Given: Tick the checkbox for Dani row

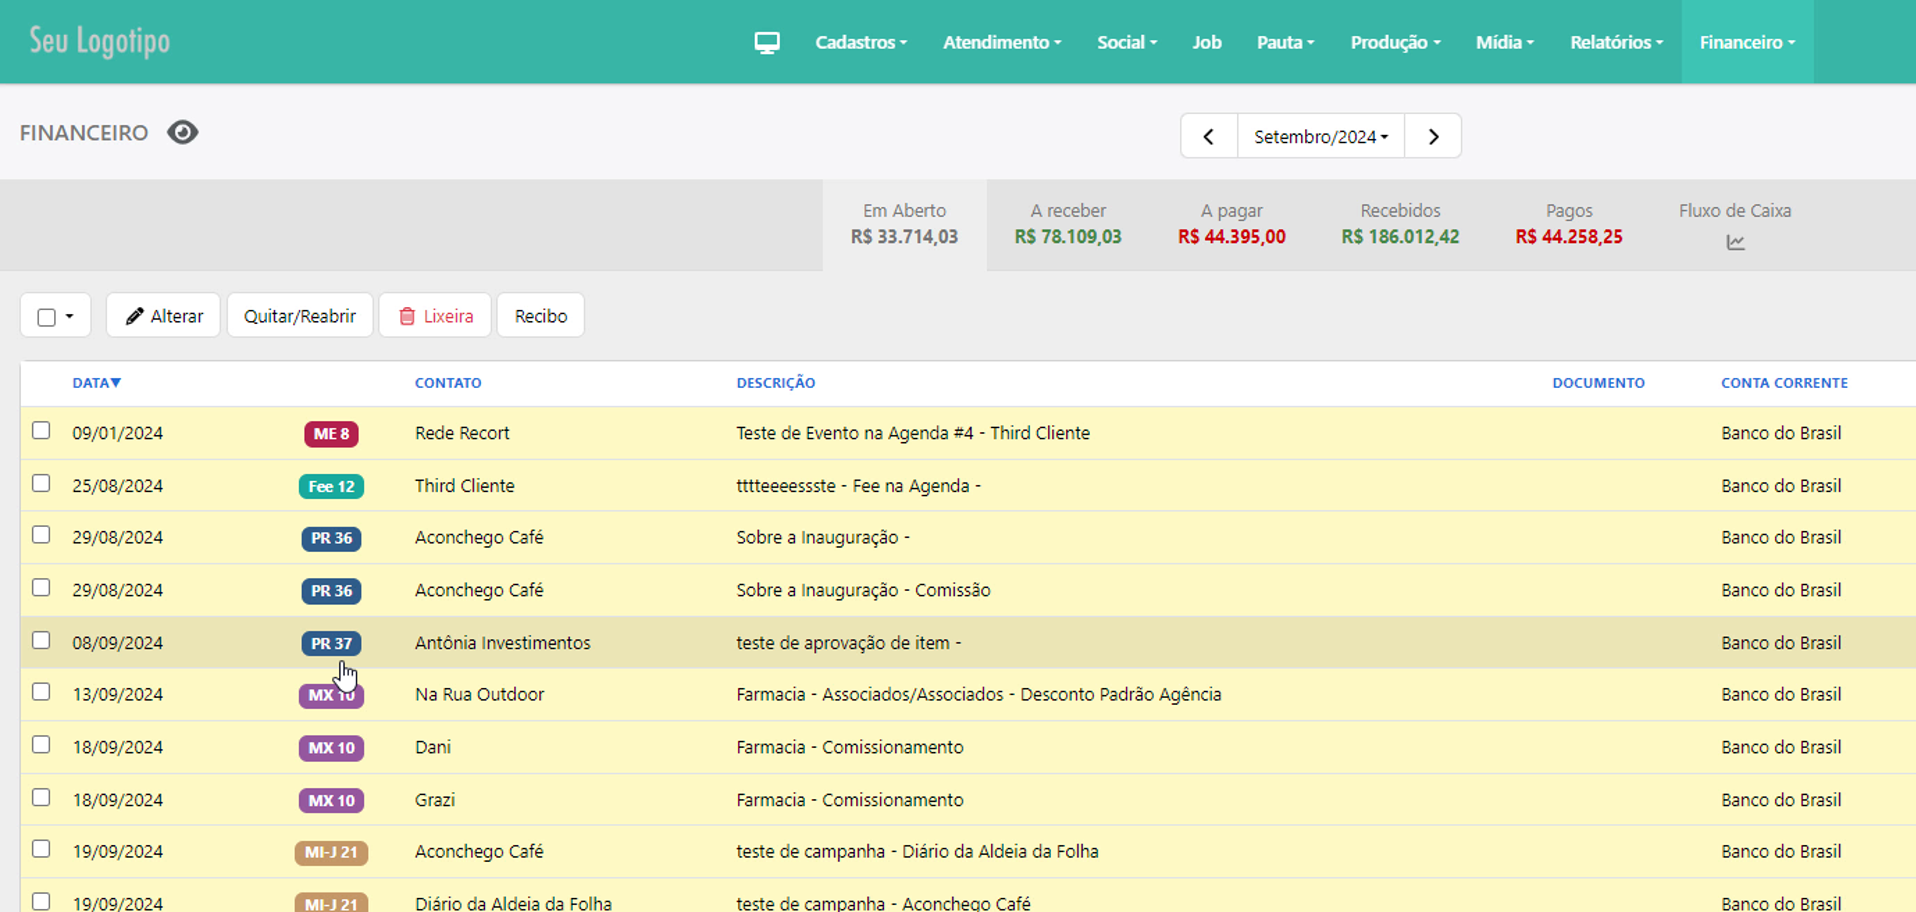Looking at the screenshot, I should click(41, 745).
